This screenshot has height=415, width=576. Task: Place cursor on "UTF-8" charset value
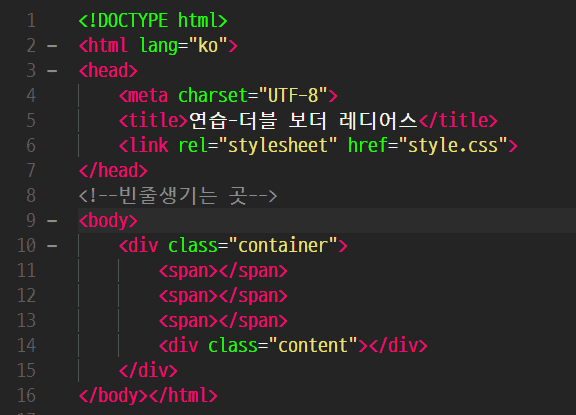[x=293, y=95]
